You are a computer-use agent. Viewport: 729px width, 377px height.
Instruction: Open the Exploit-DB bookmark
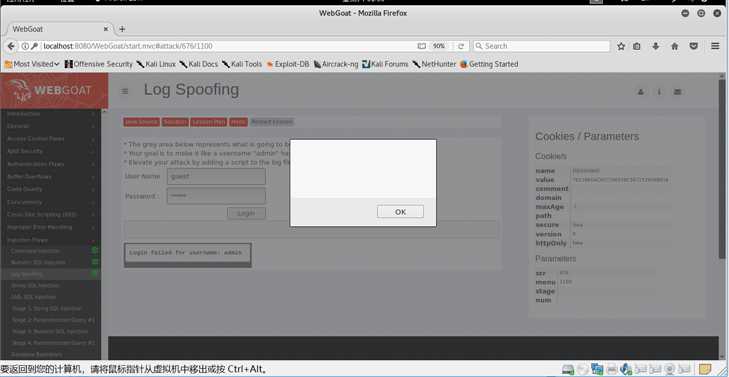[x=287, y=64]
